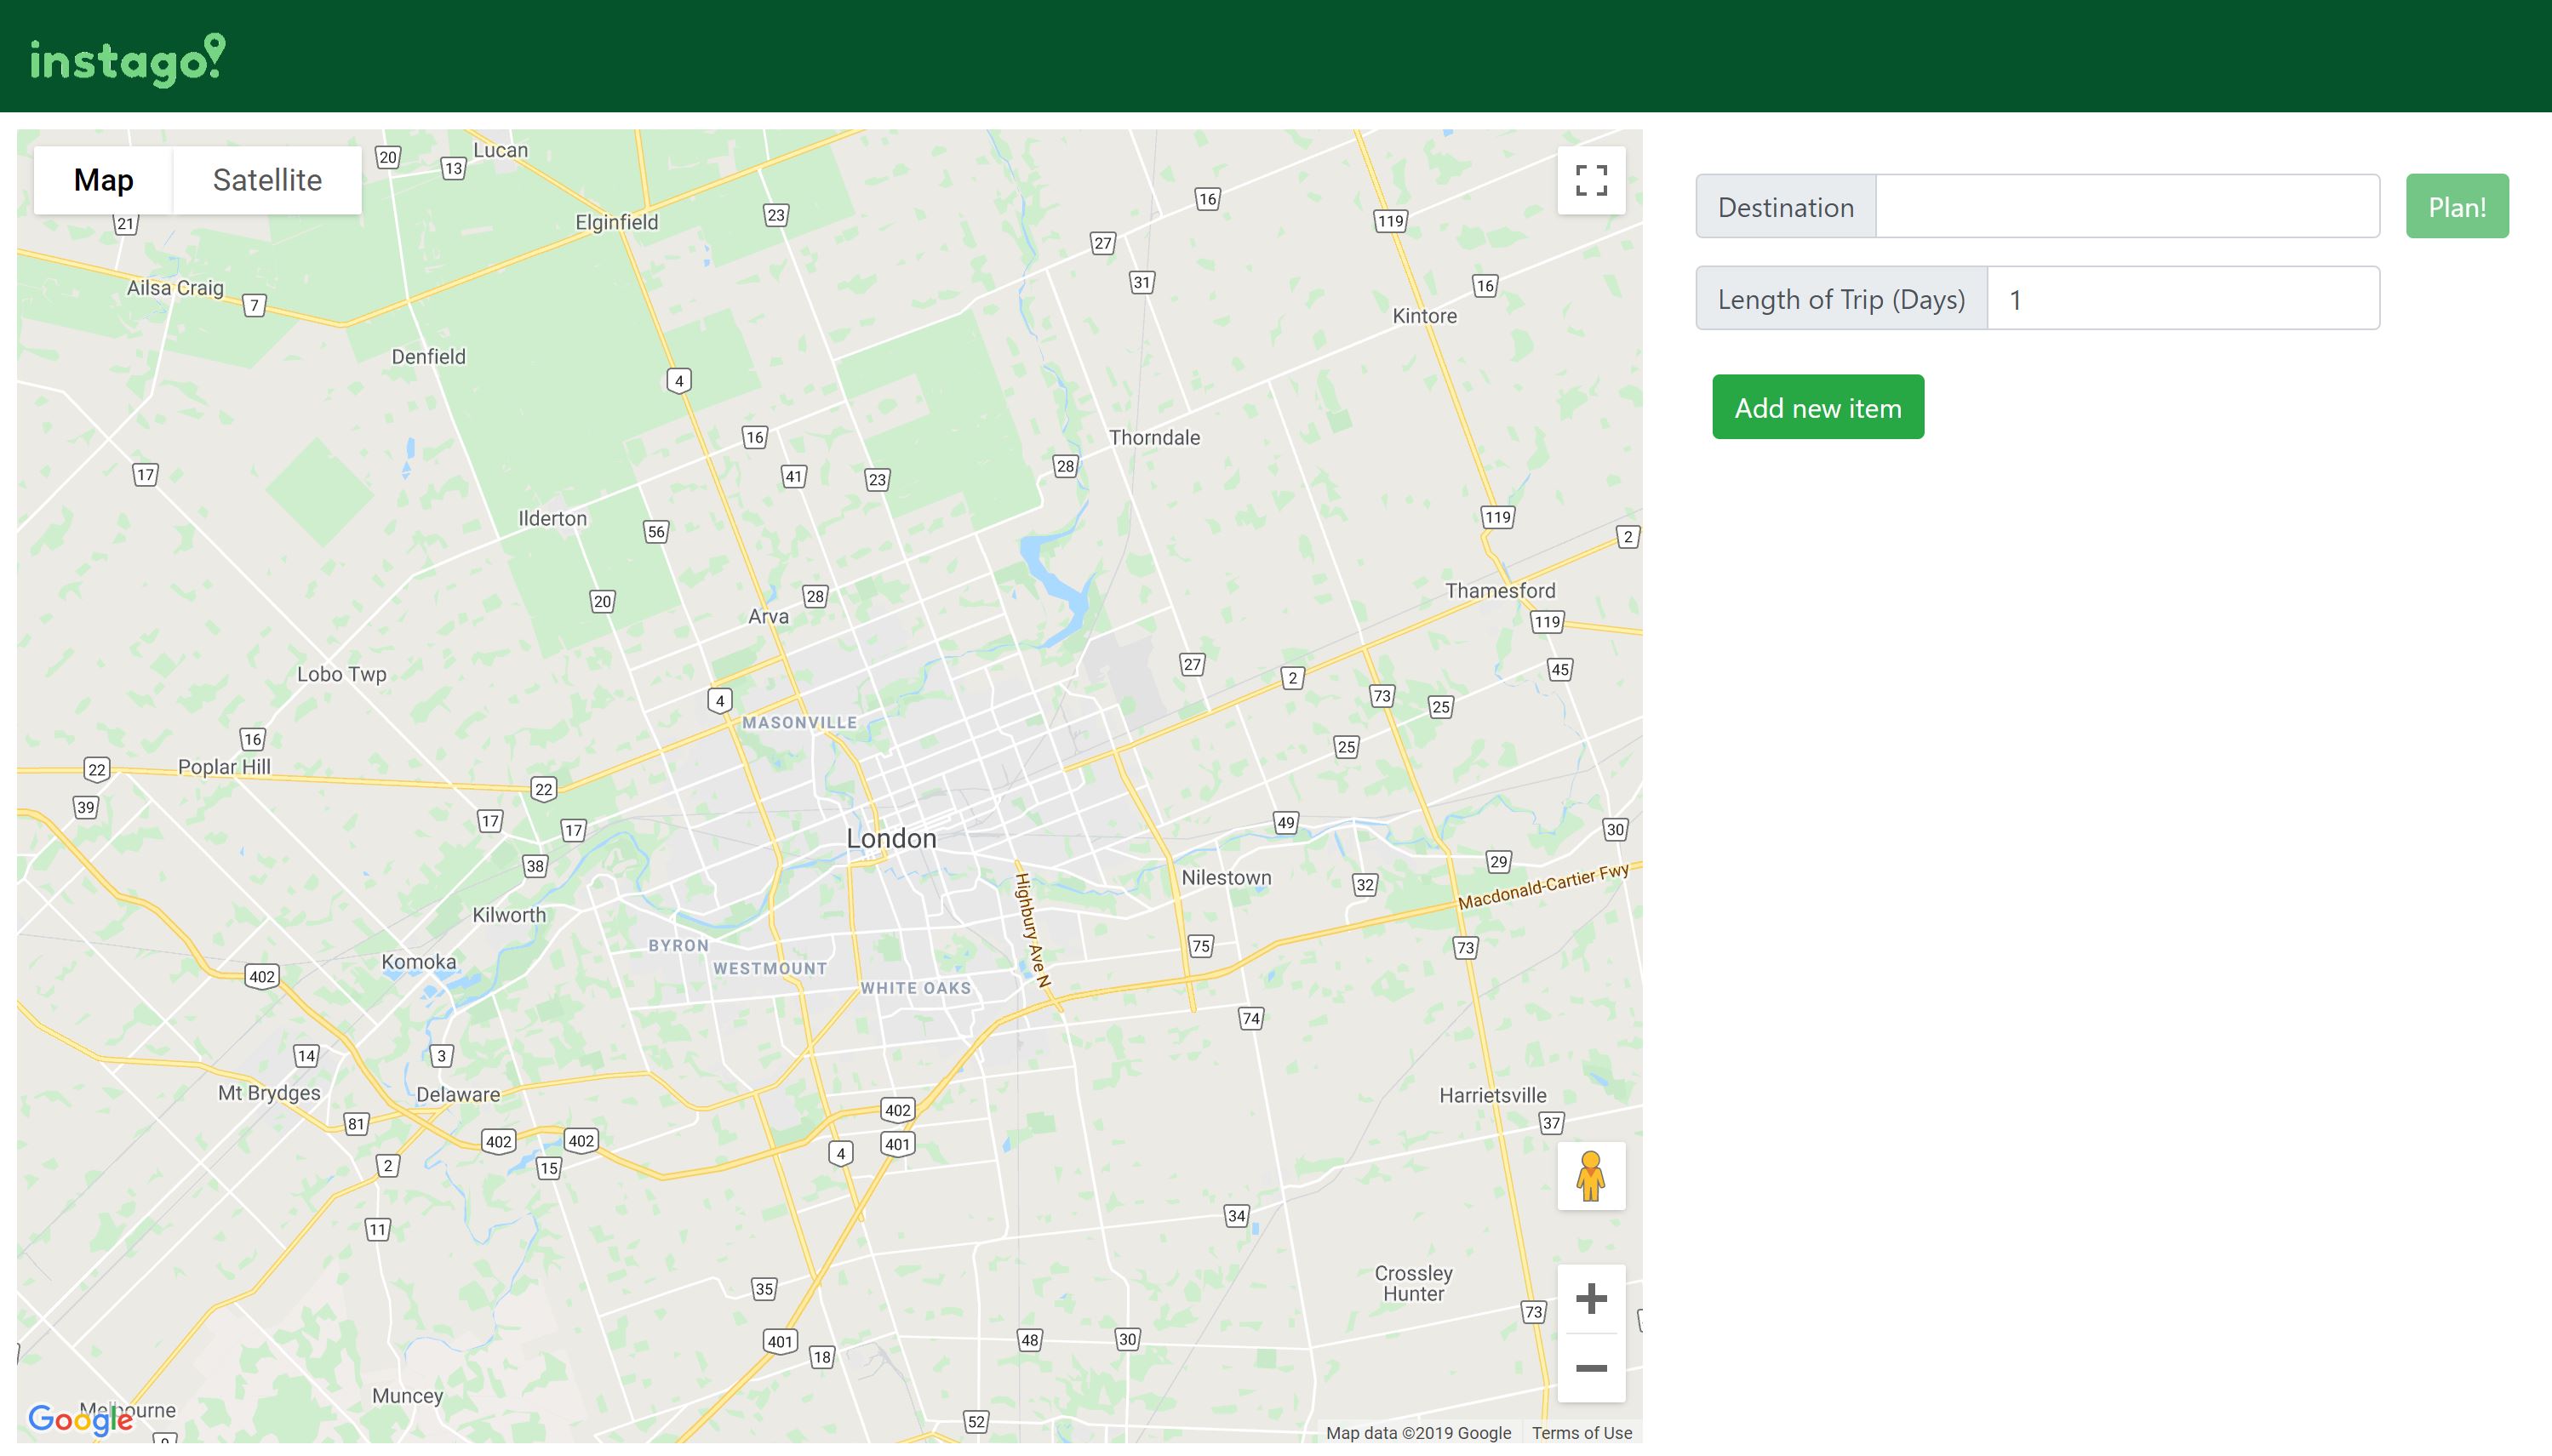
Task: Open the Terms of Use link
Action: [x=1581, y=1433]
